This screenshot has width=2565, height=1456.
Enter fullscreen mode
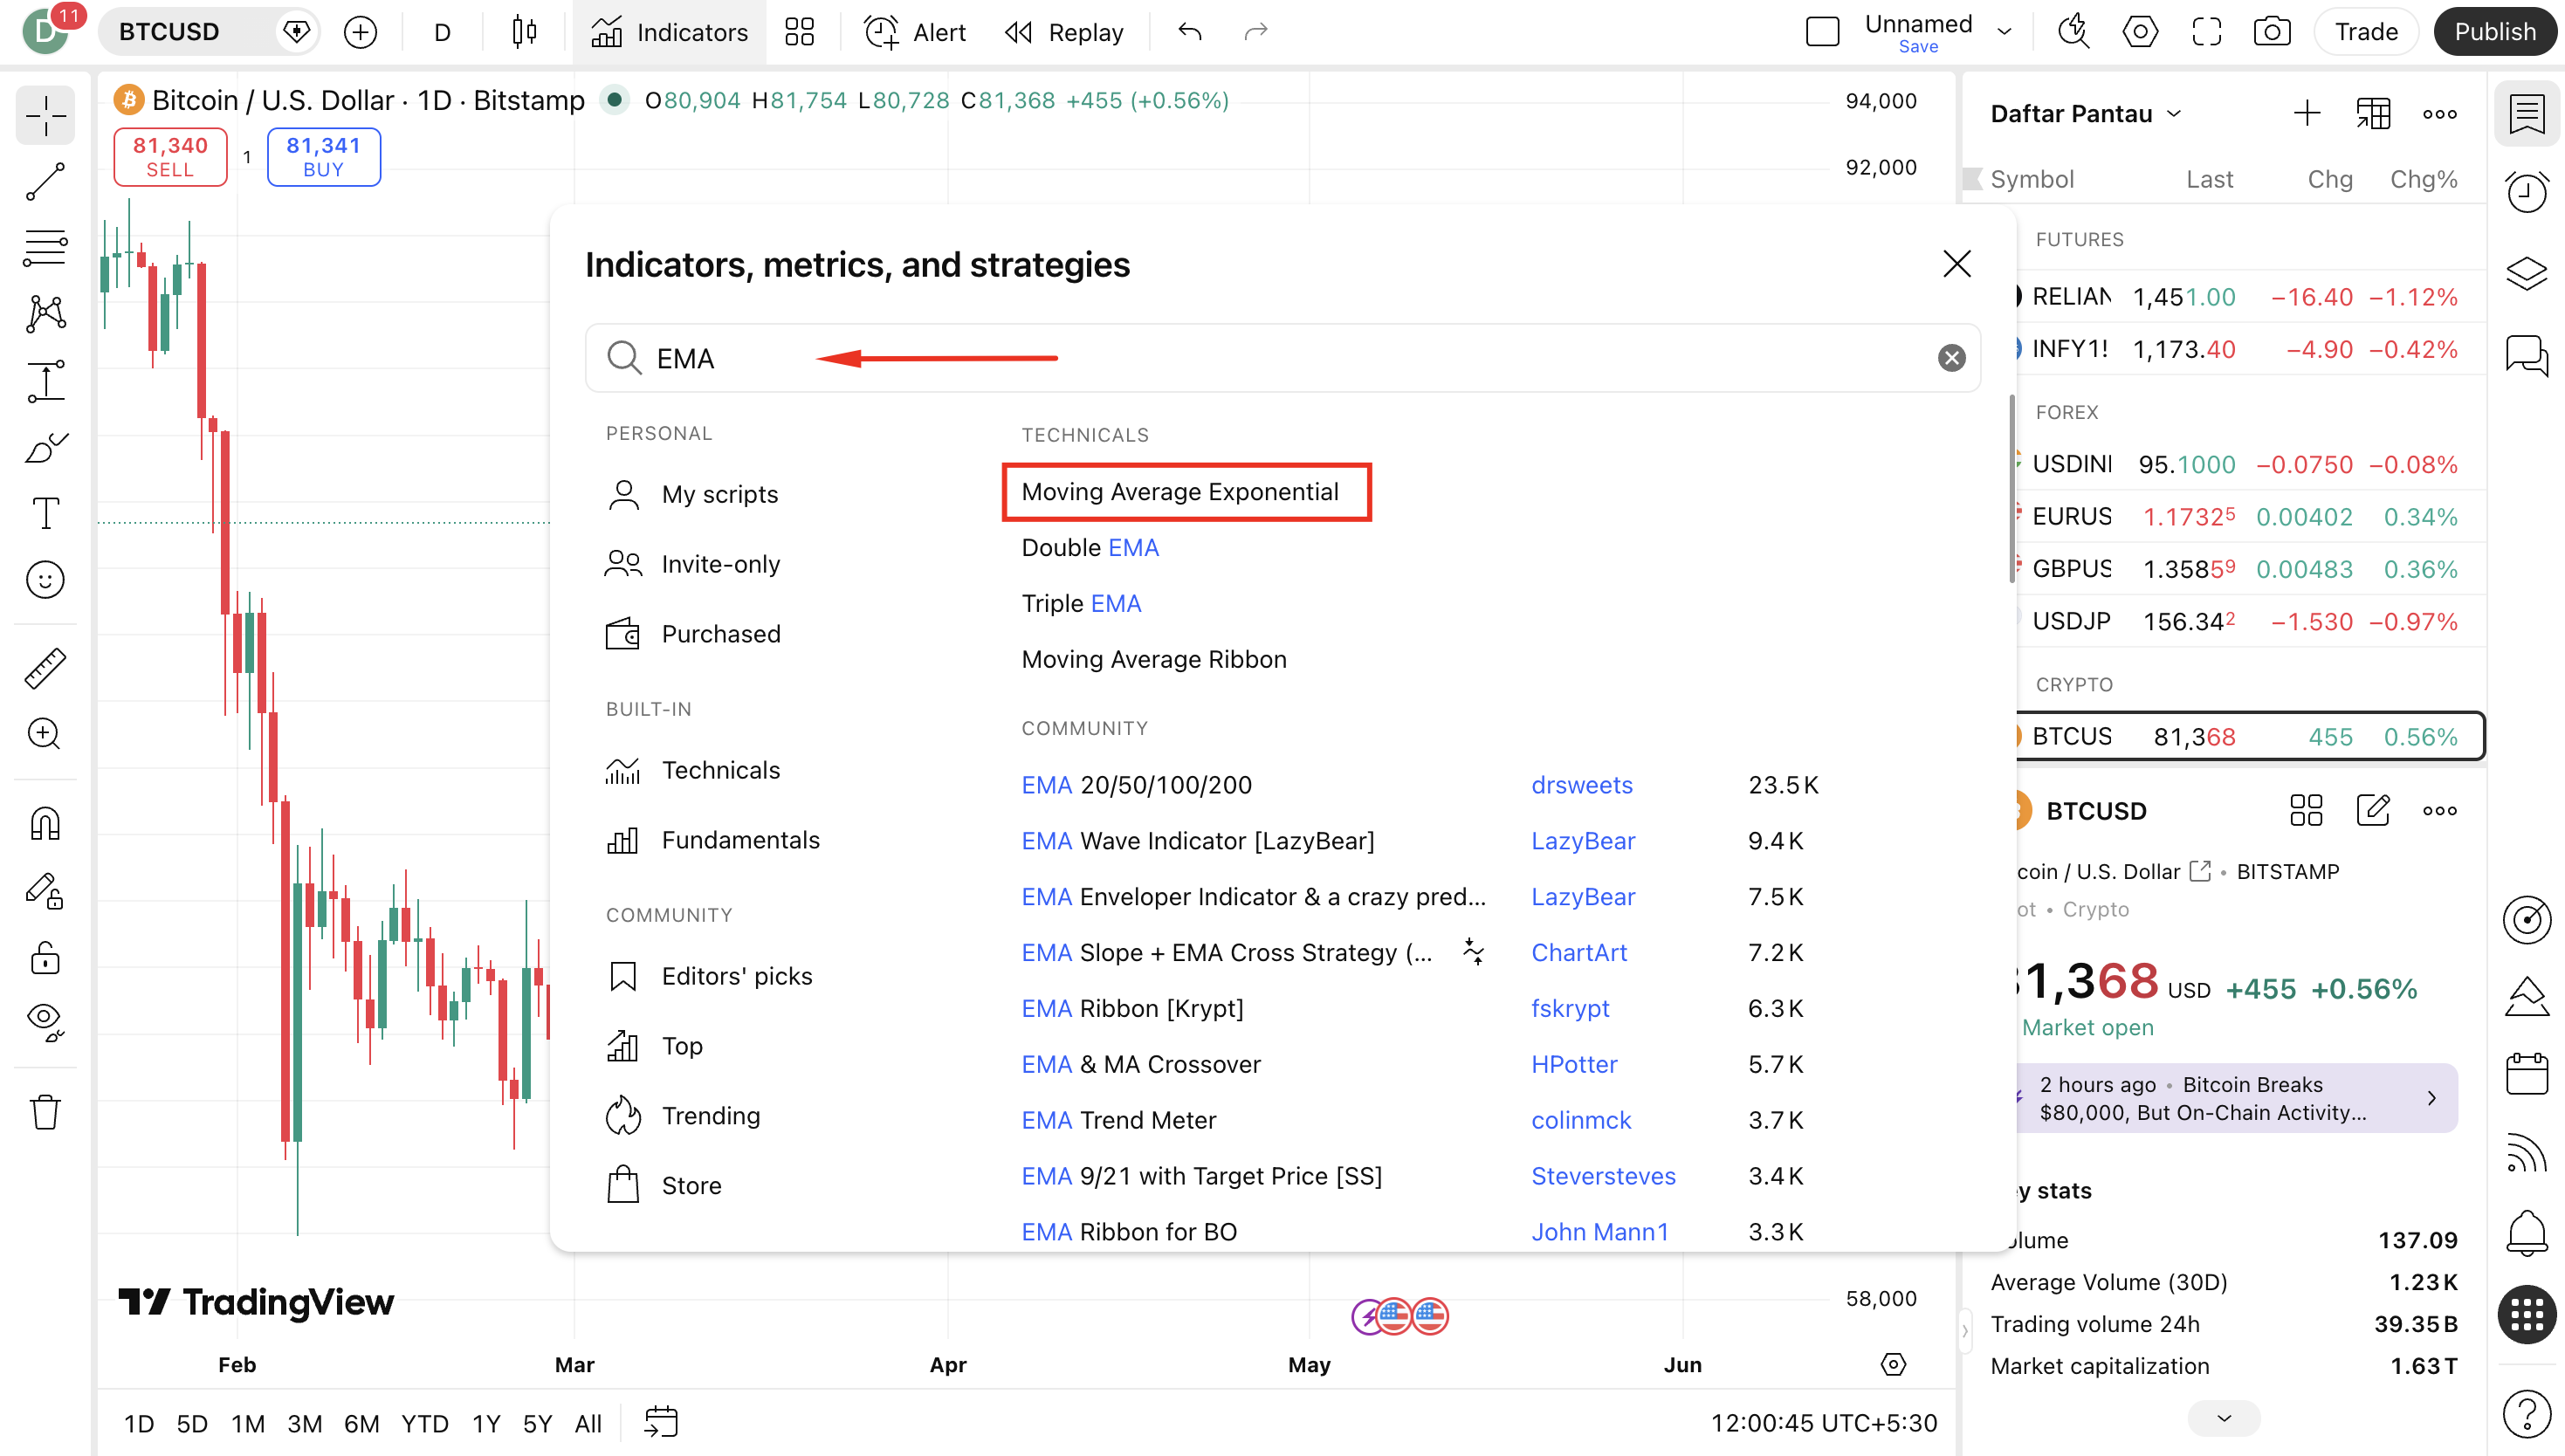[2206, 32]
